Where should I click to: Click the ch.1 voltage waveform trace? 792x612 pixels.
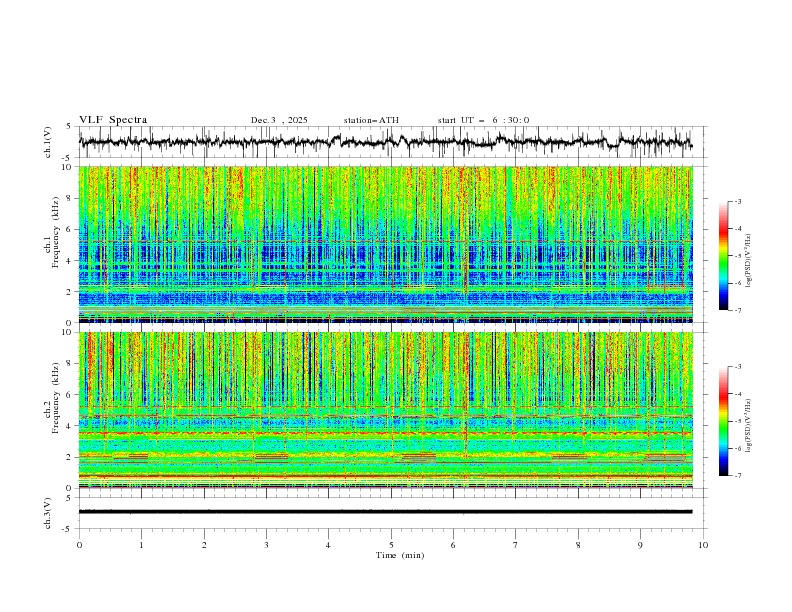coord(385,142)
